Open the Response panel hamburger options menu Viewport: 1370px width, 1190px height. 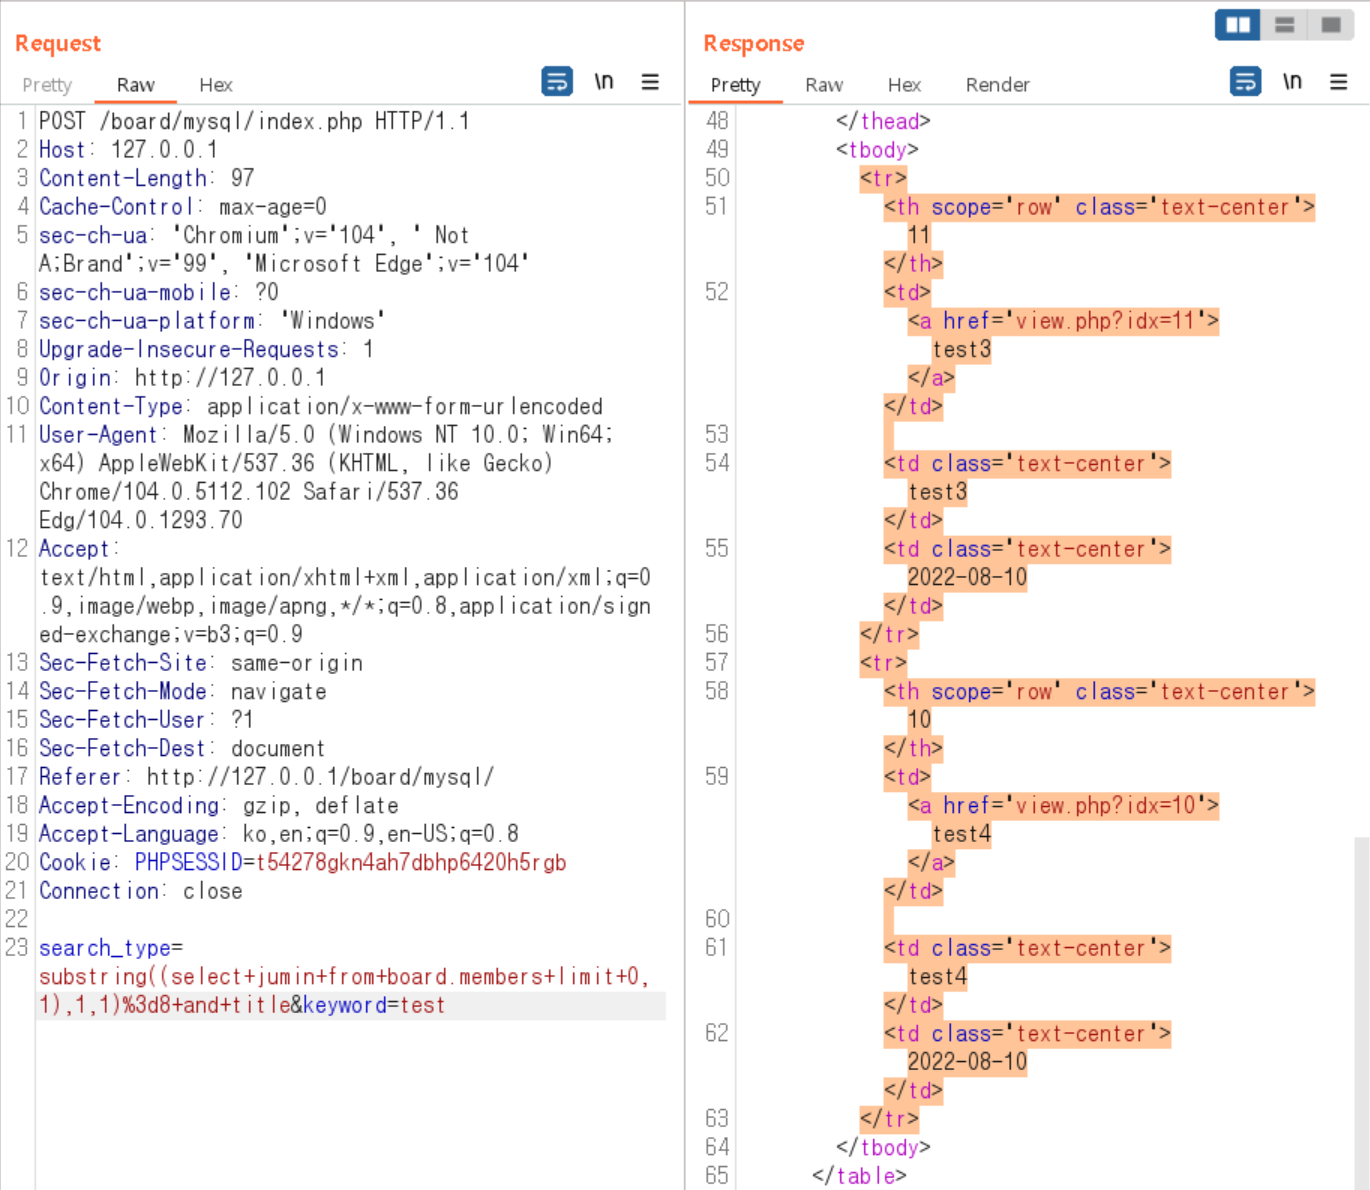[1339, 82]
